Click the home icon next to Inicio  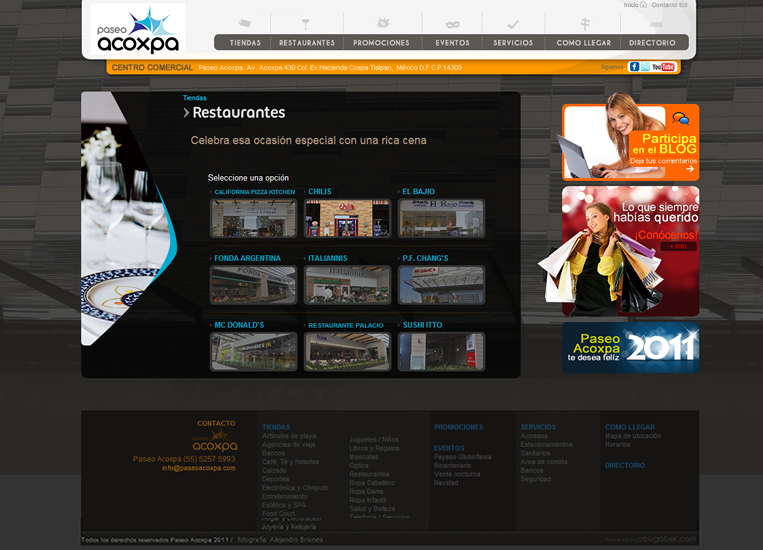(643, 4)
